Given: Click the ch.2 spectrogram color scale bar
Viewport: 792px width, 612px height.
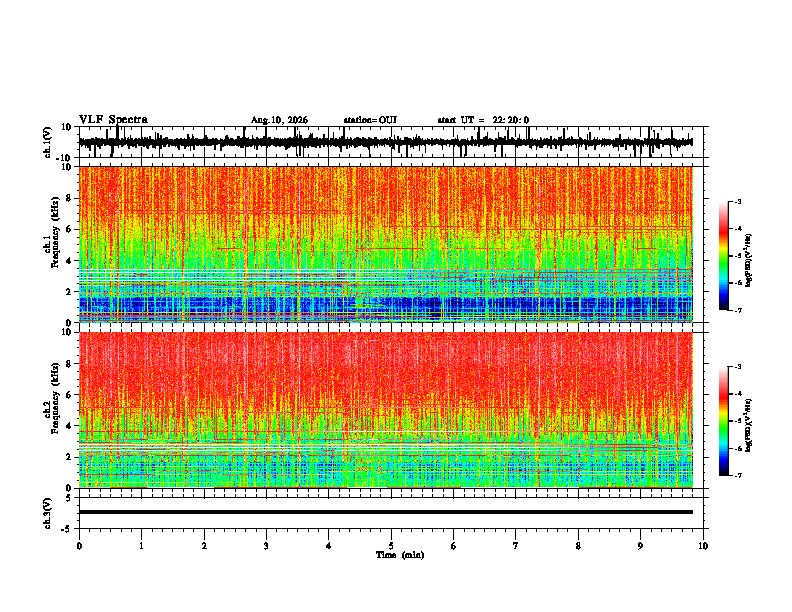Looking at the screenshot, I should tap(724, 421).
